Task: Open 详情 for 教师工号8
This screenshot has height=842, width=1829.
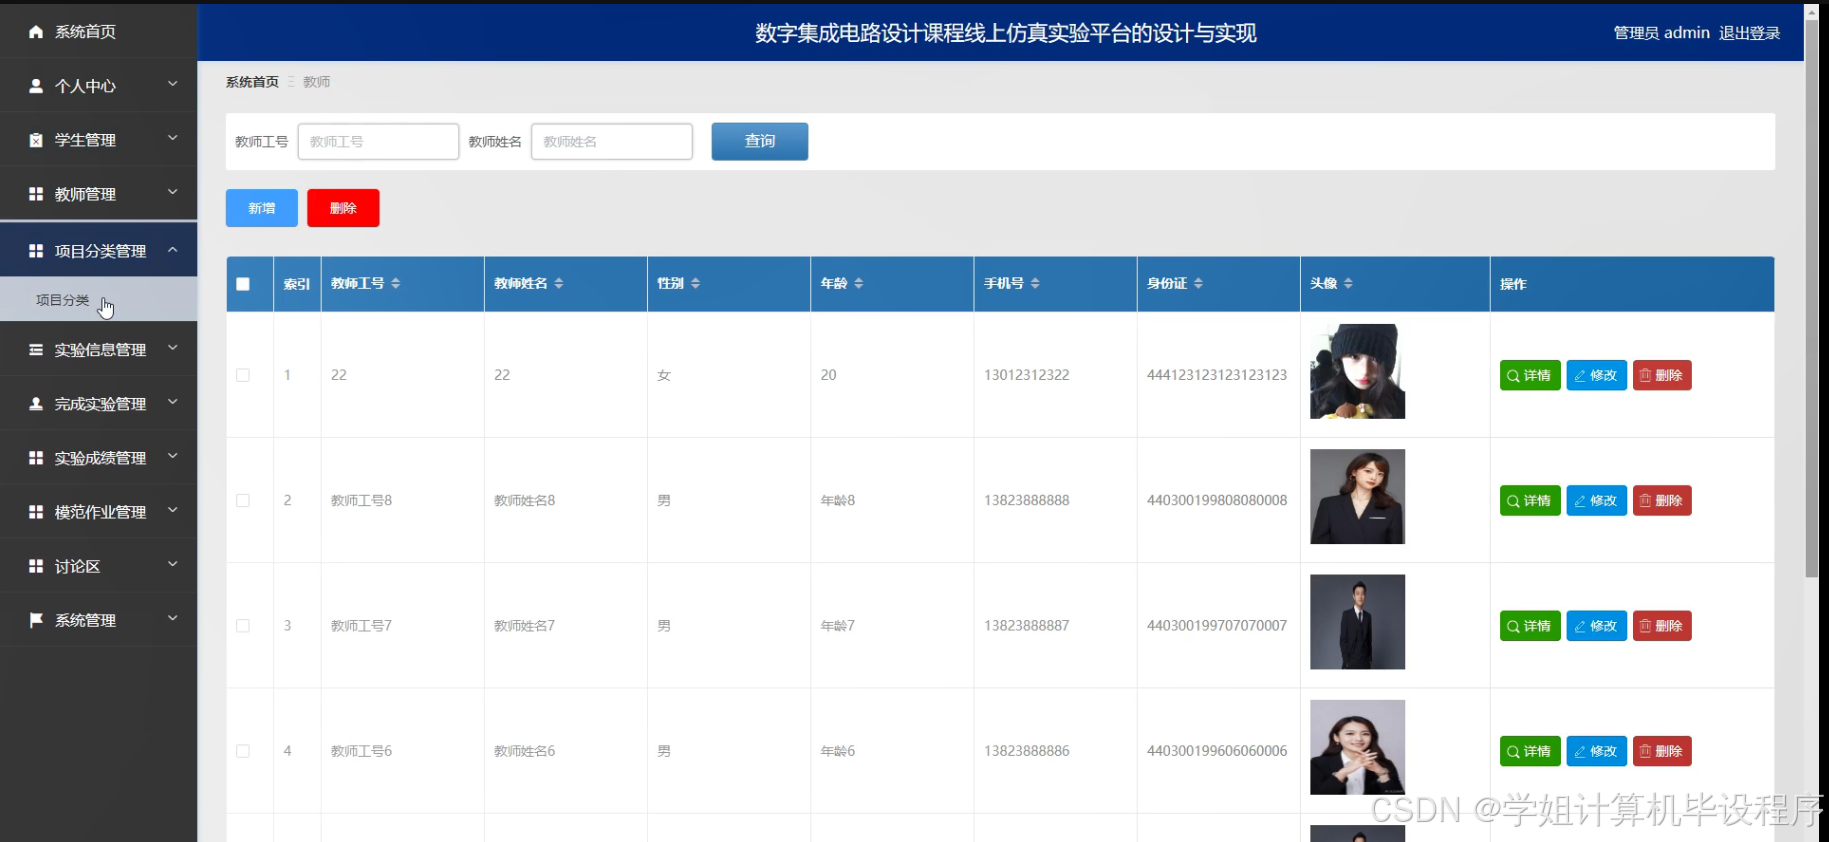Action: click(1530, 500)
